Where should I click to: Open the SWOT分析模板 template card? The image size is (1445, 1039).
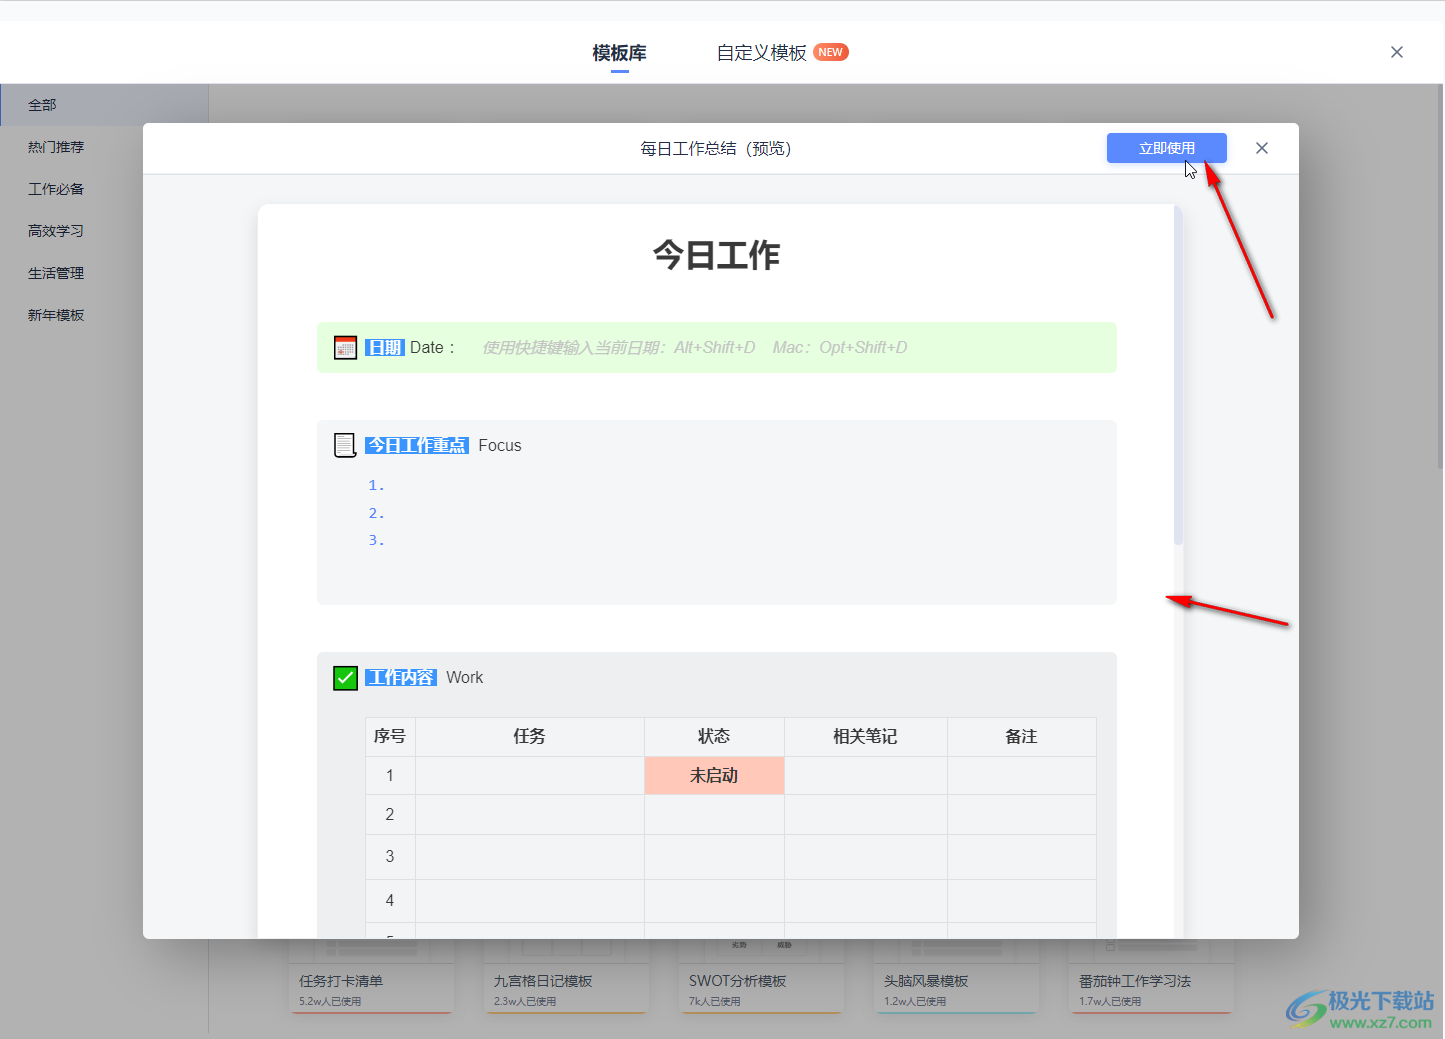coord(761,976)
